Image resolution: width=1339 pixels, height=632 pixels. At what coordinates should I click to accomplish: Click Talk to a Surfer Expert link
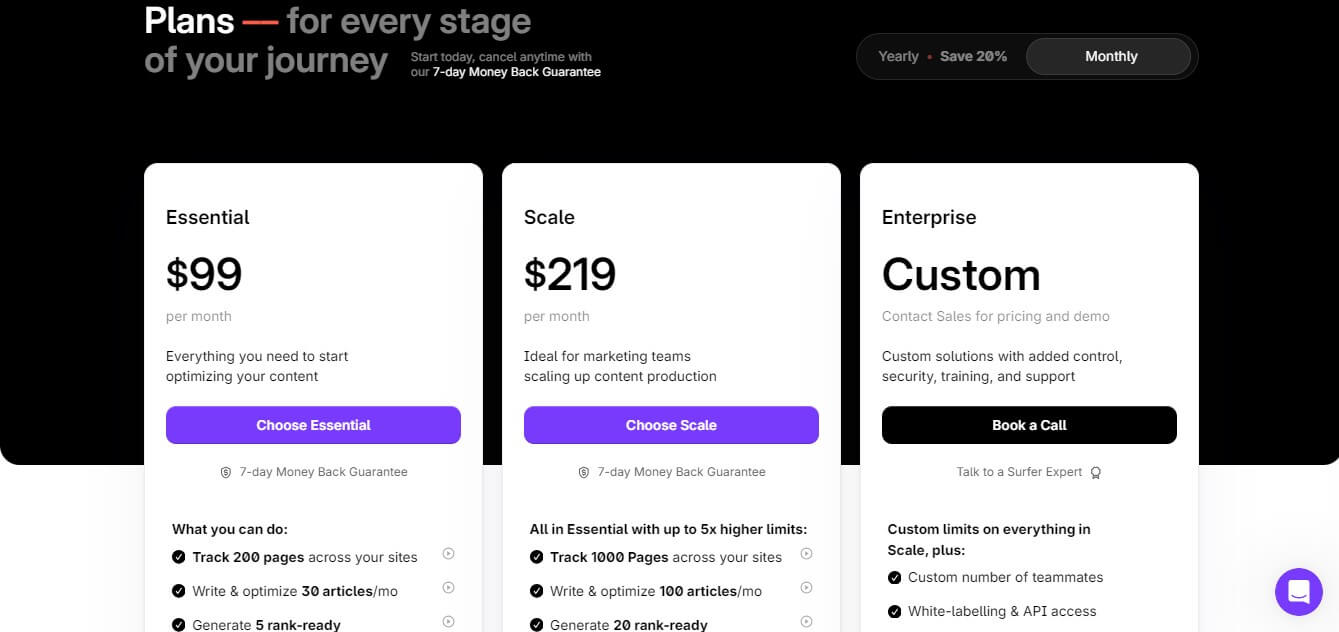tap(1019, 472)
